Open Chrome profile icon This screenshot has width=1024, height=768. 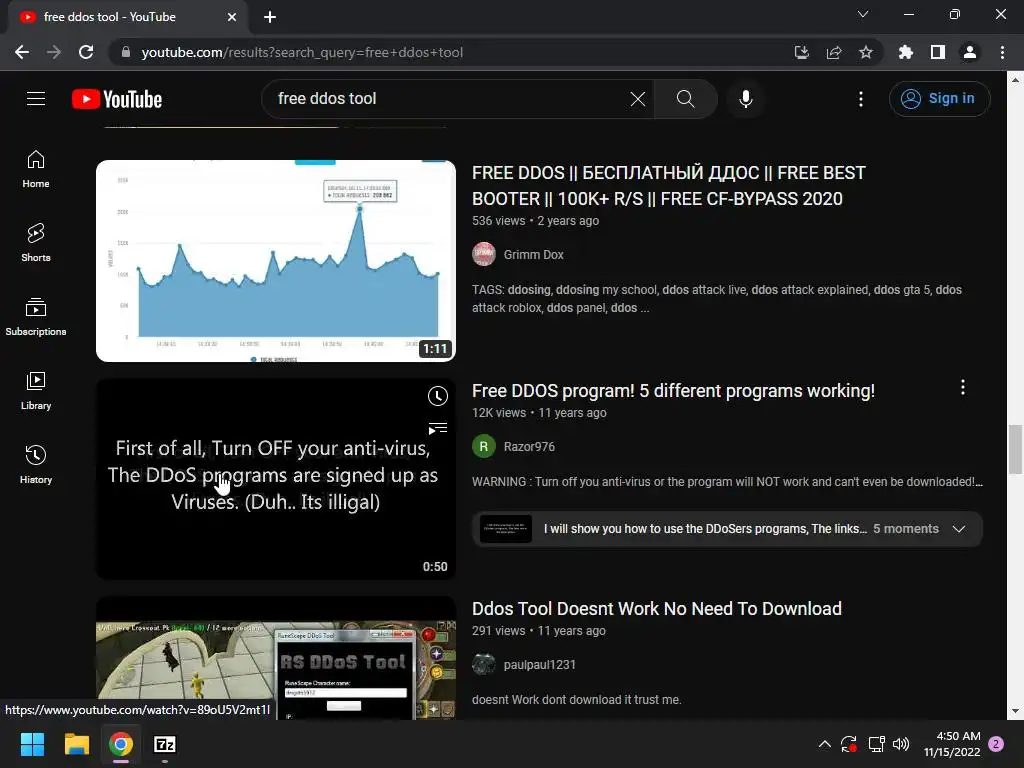[970, 52]
